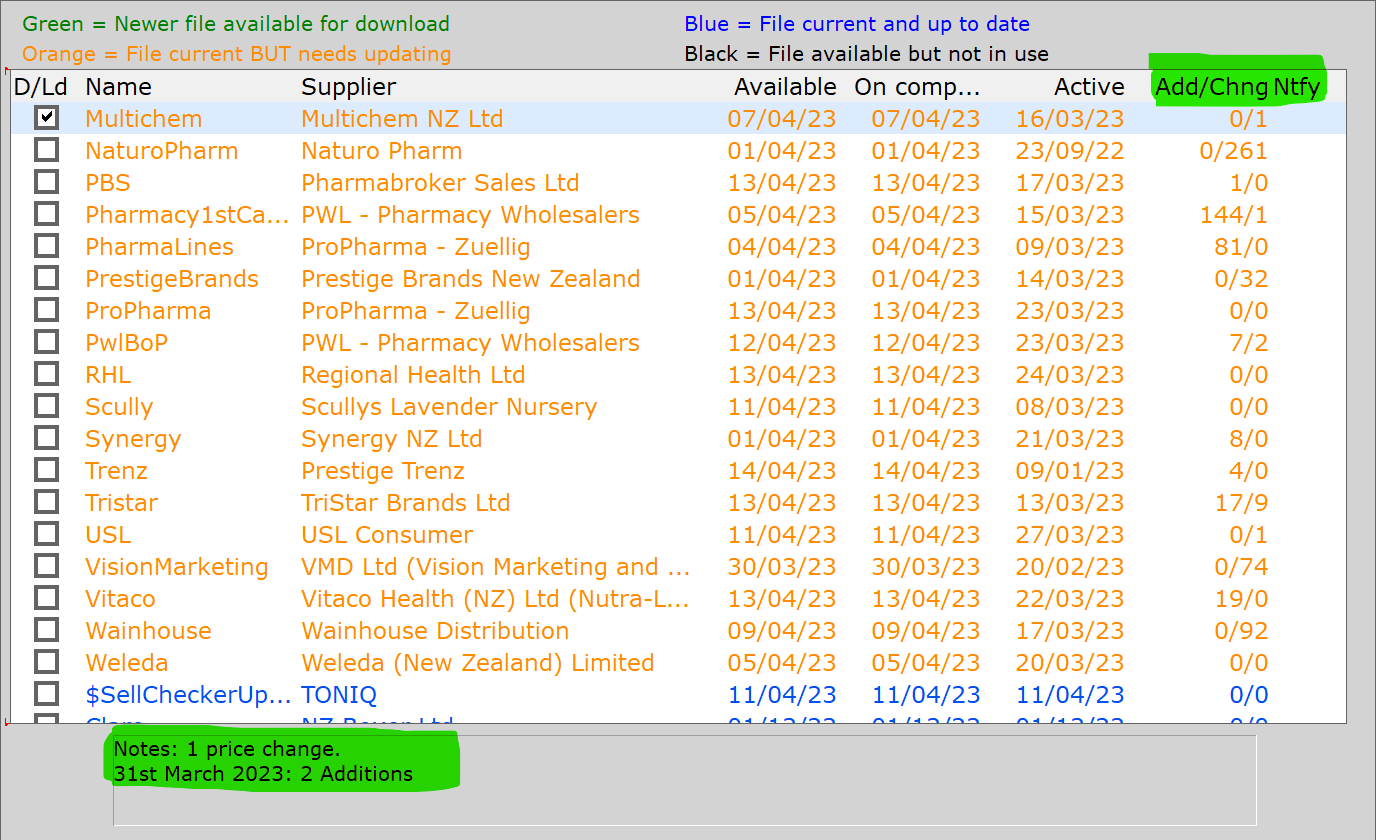Screen dimensions: 1384x840
Task: Enable download for Scully
Action: [x=46, y=405]
